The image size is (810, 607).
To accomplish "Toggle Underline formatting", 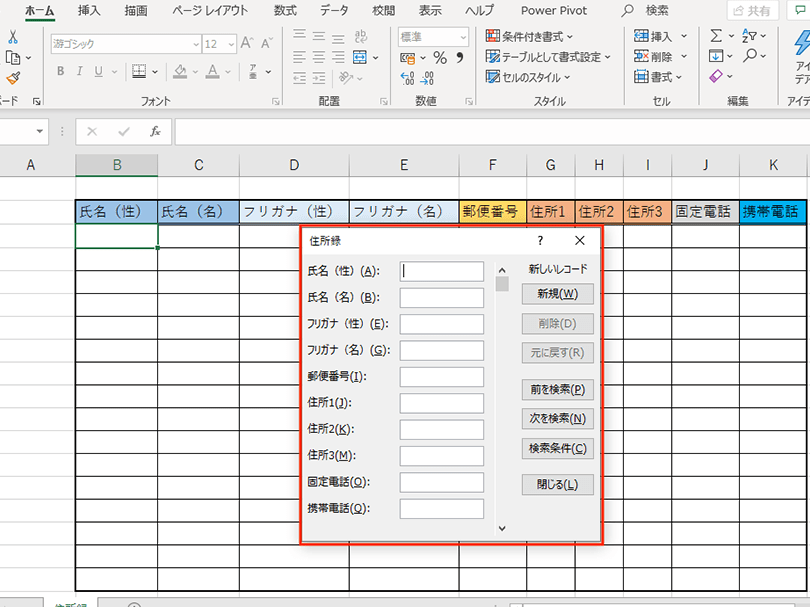I will (98, 71).
